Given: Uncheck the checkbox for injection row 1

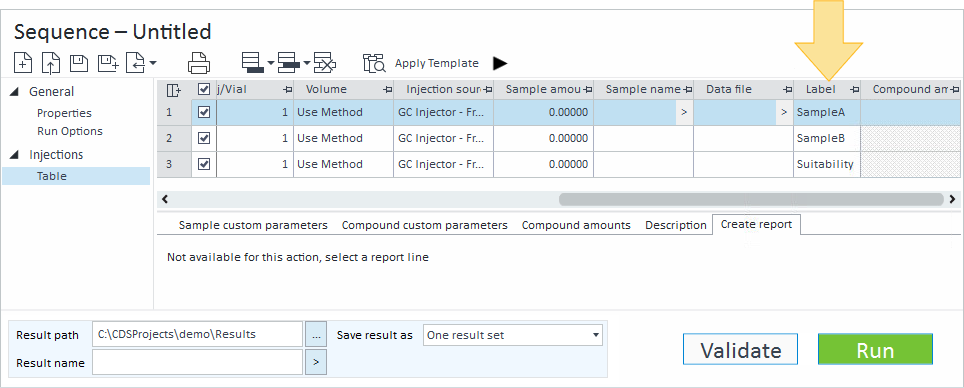Looking at the screenshot, I should coord(204,113).
